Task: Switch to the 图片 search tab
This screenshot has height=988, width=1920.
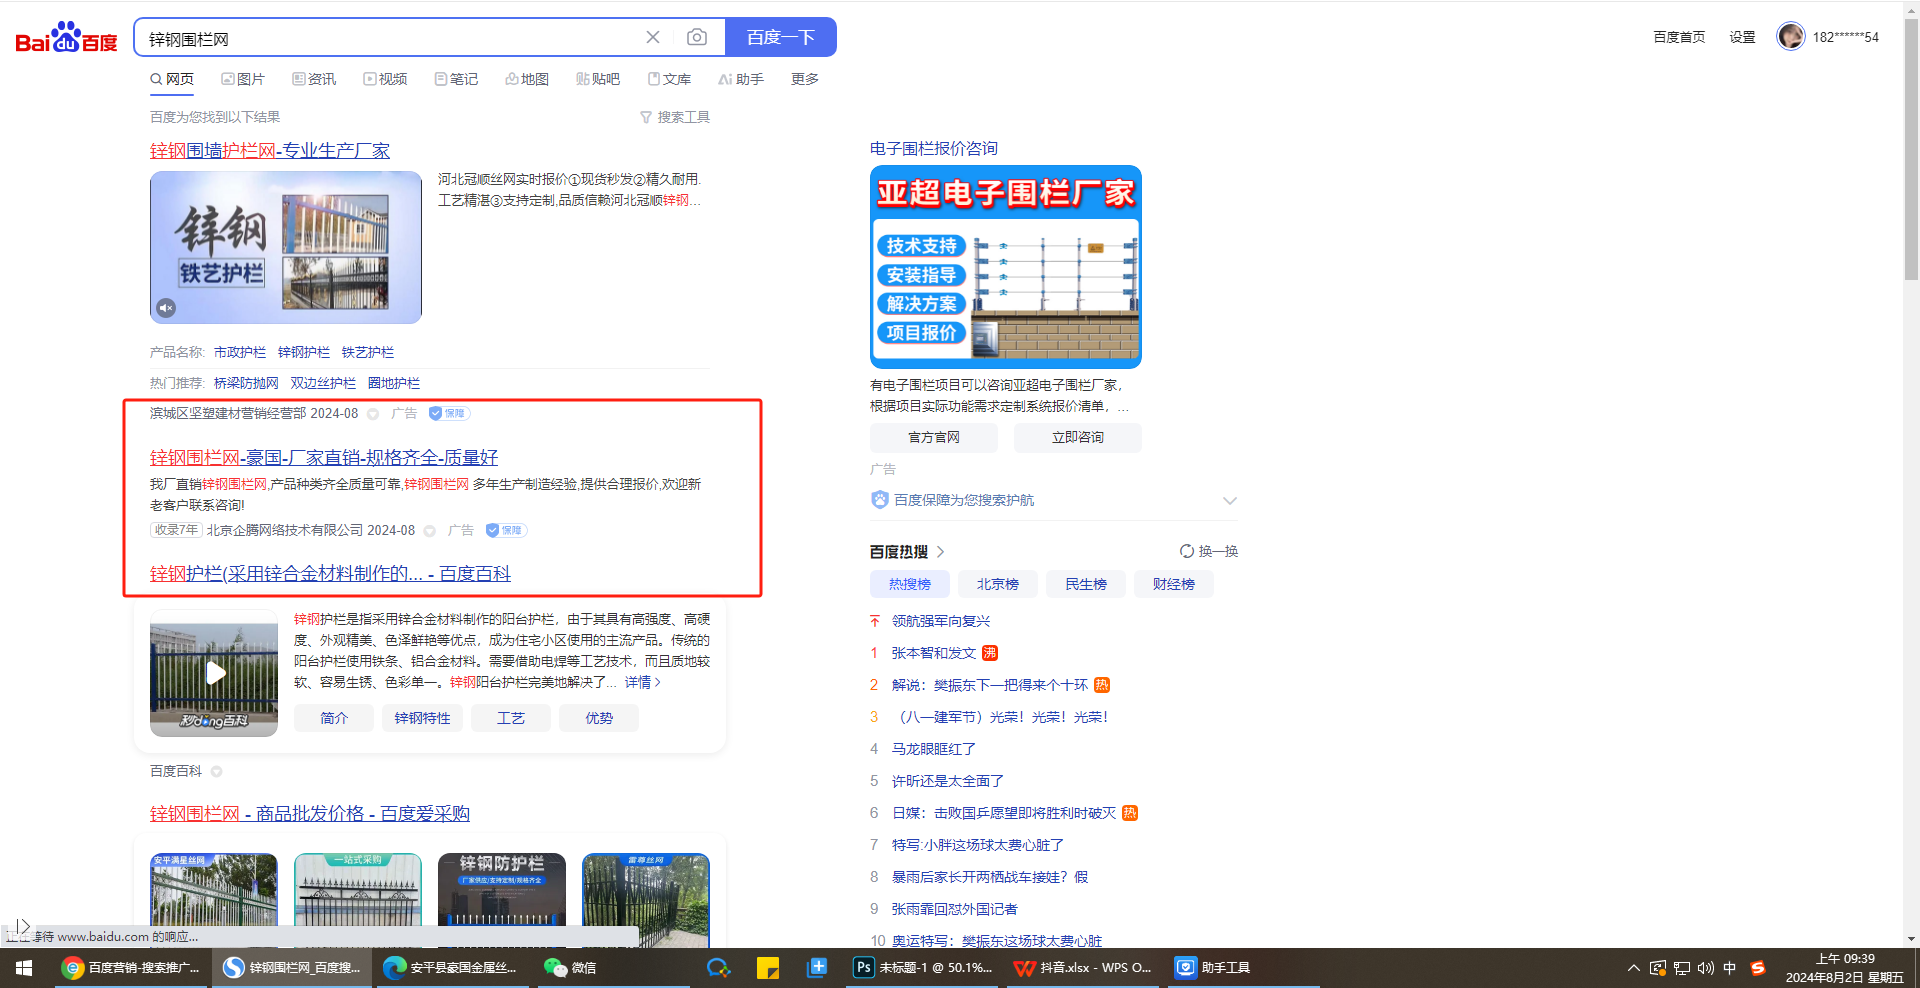Action: [x=243, y=79]
